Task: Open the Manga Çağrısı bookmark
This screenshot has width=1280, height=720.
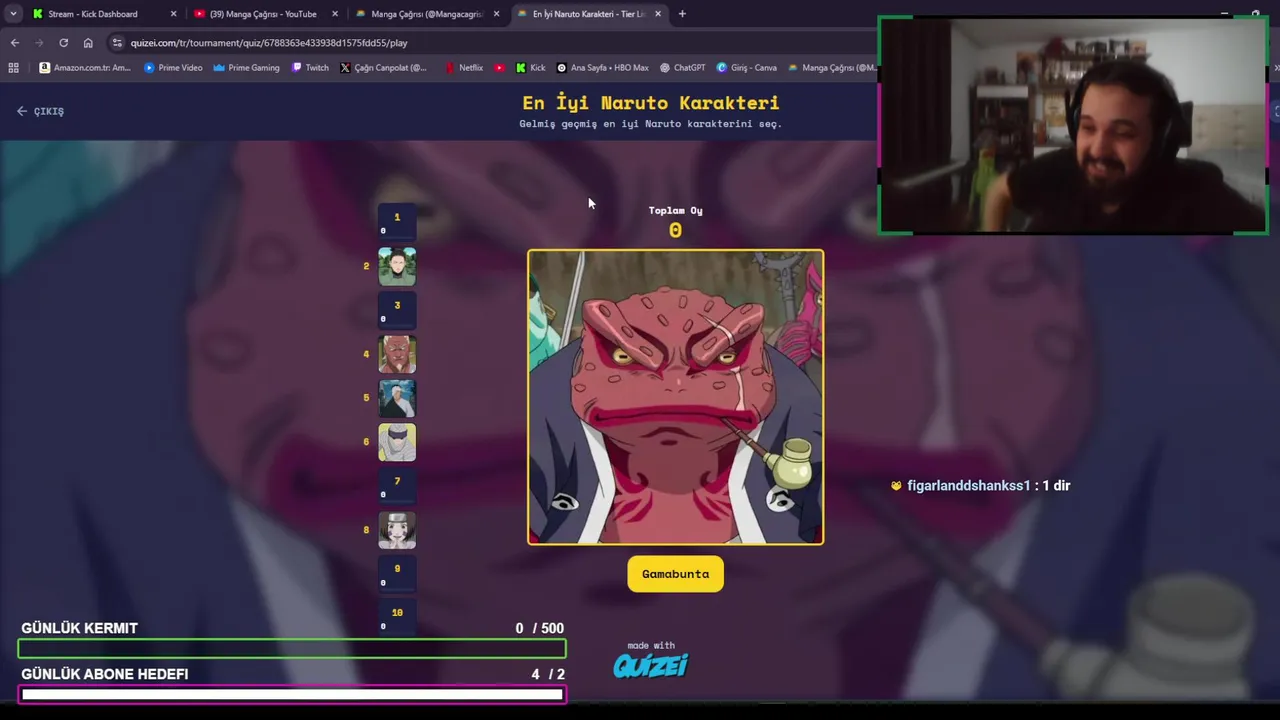Action: pyautogui.click(x=832, y=68)
